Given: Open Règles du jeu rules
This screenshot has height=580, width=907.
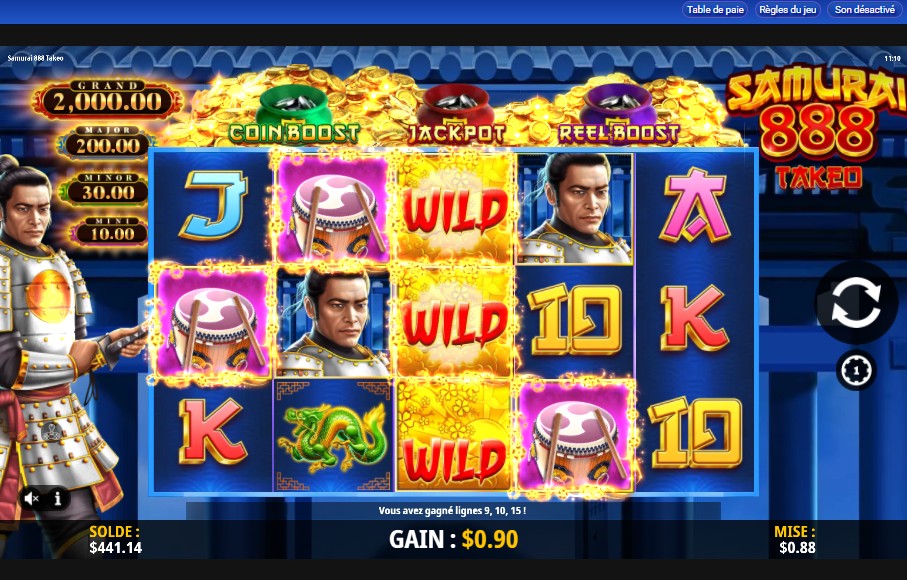Looking at the screenshot, I should 787,10.
